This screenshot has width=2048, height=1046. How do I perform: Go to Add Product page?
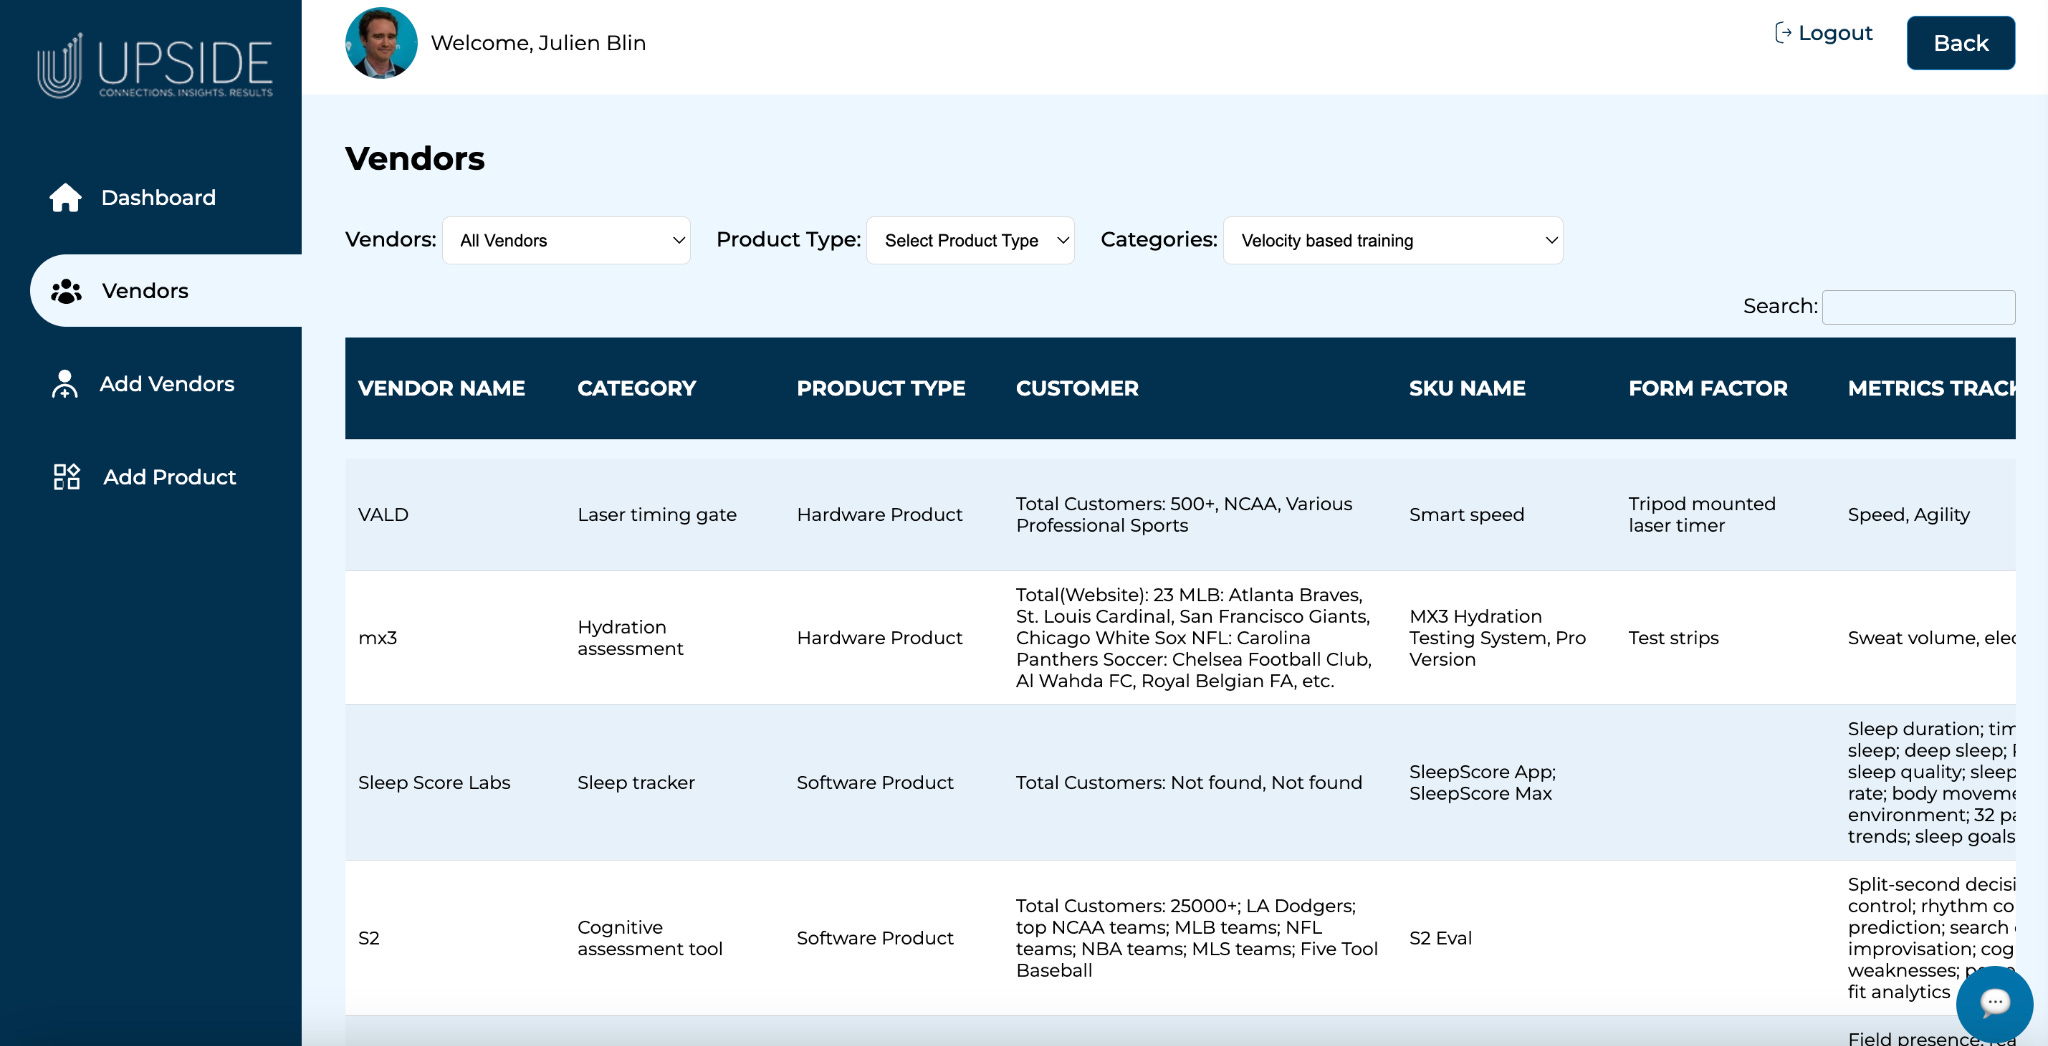(170, 477)
